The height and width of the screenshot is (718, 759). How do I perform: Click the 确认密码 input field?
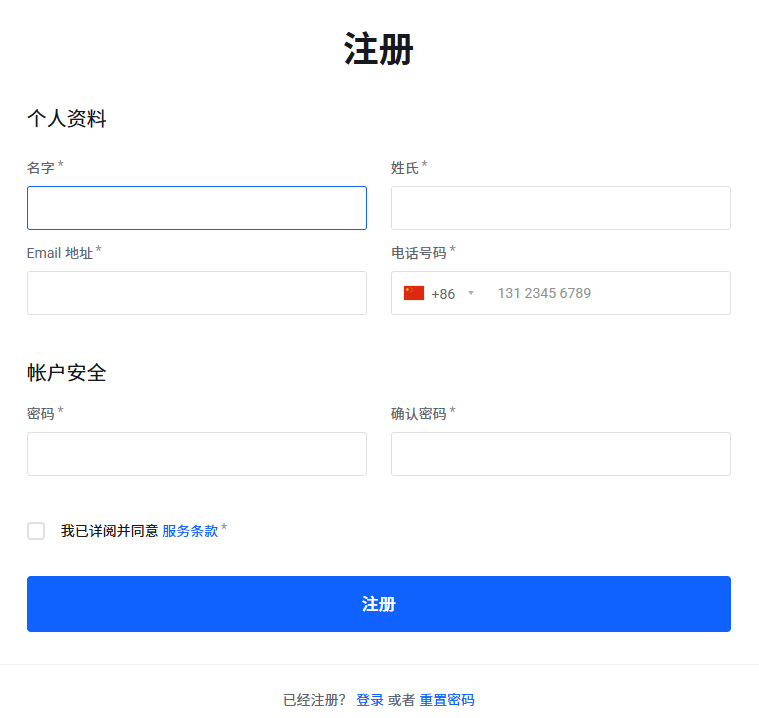[x=560, y=454]
